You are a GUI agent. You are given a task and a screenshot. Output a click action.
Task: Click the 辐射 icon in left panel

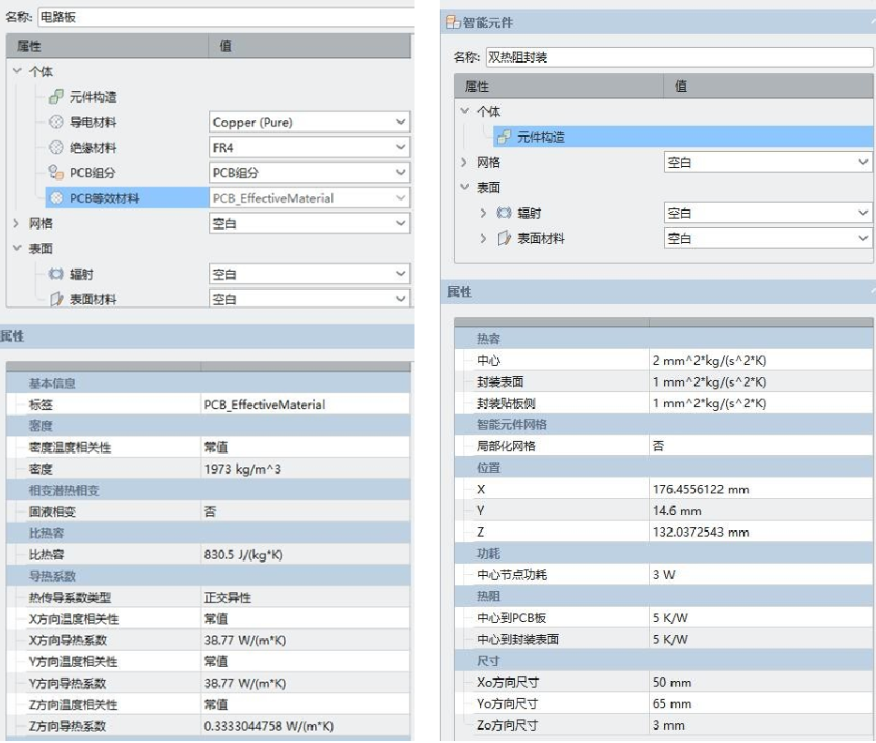pos(56,274)
